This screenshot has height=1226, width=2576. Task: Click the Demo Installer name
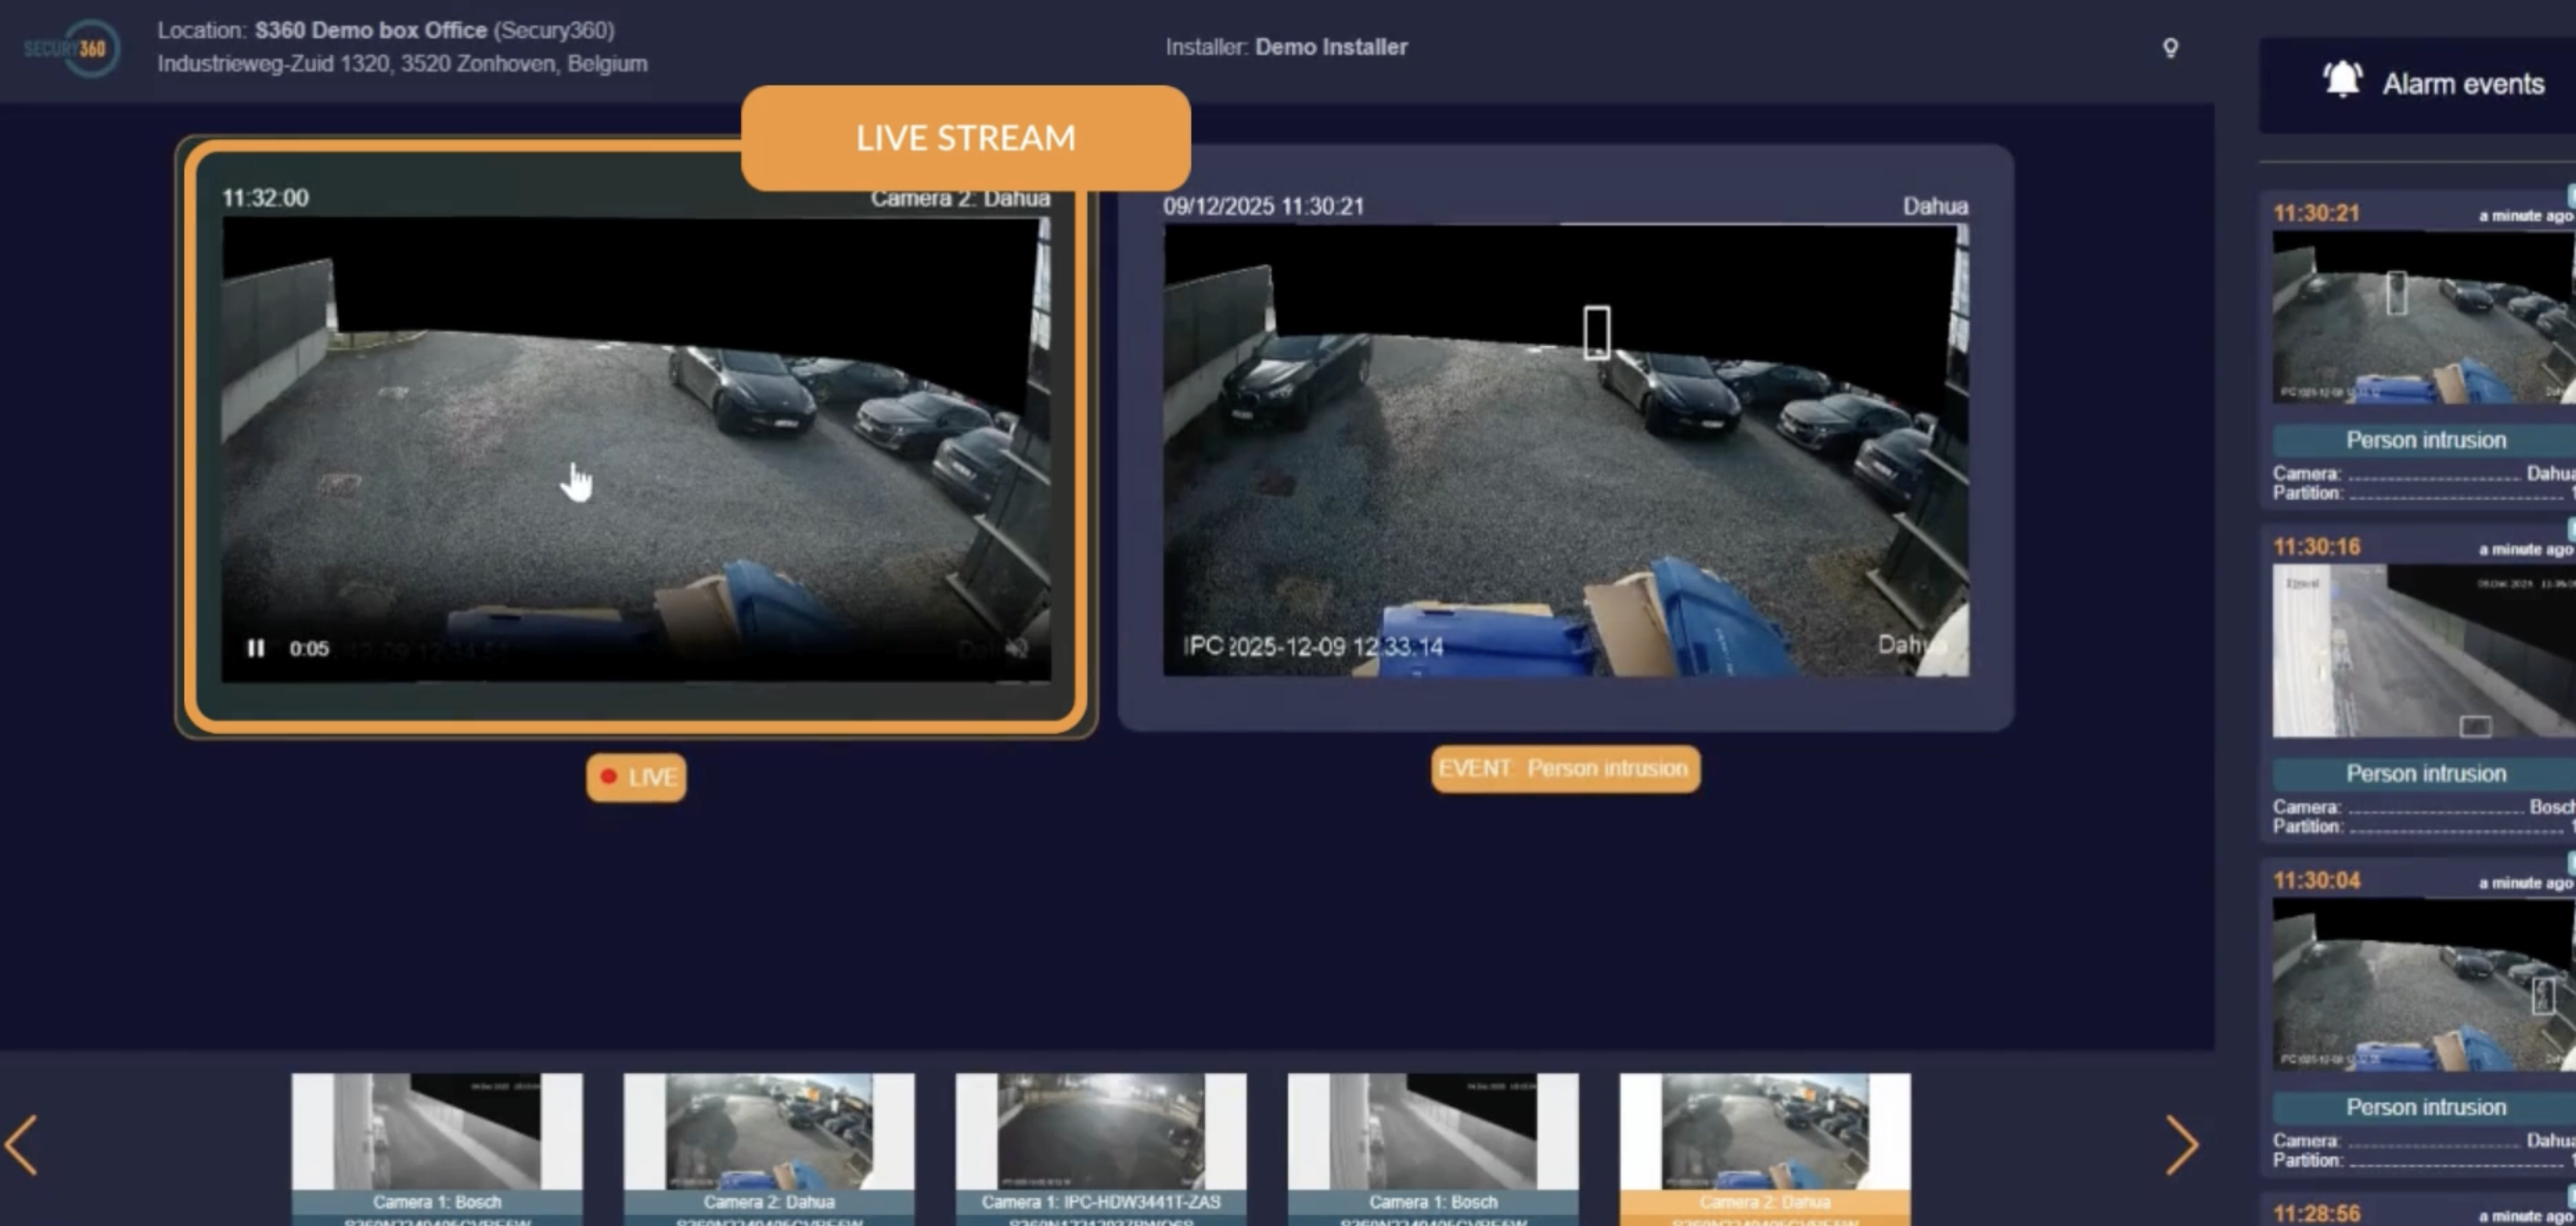pyautogui.click(x=1331, y=47)
